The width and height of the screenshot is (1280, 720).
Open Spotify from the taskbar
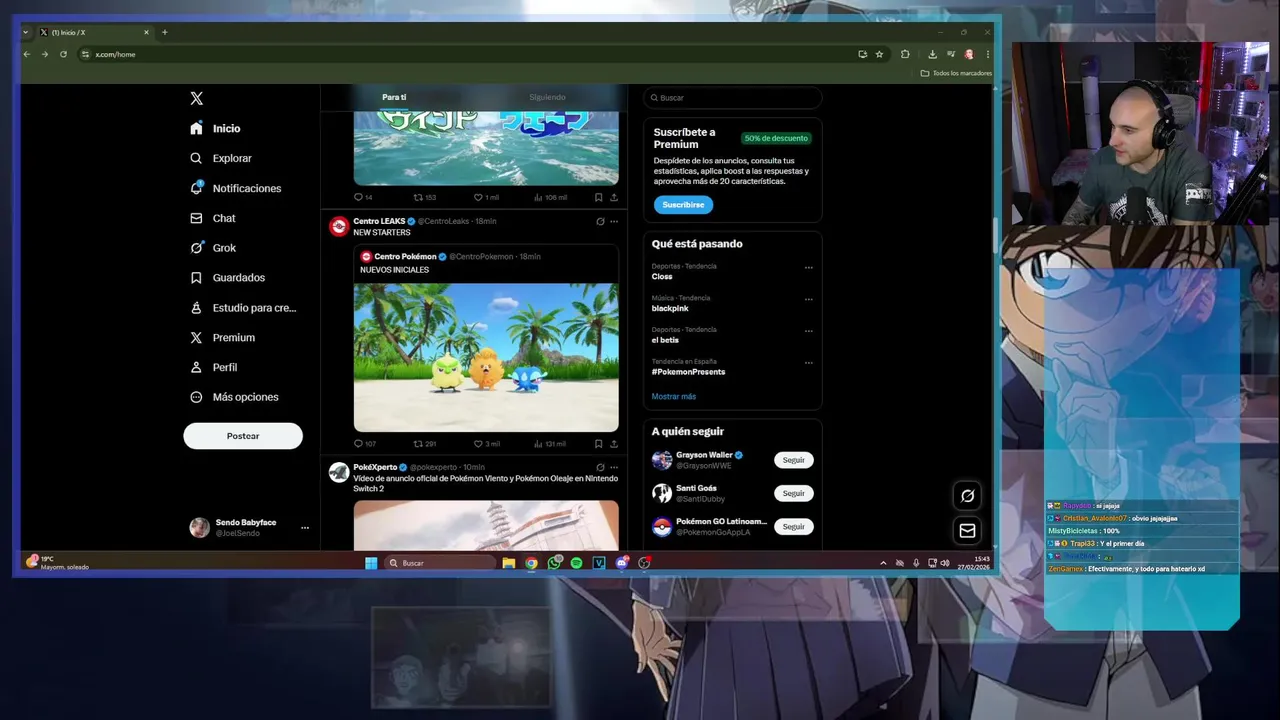(x=577, y=563)
